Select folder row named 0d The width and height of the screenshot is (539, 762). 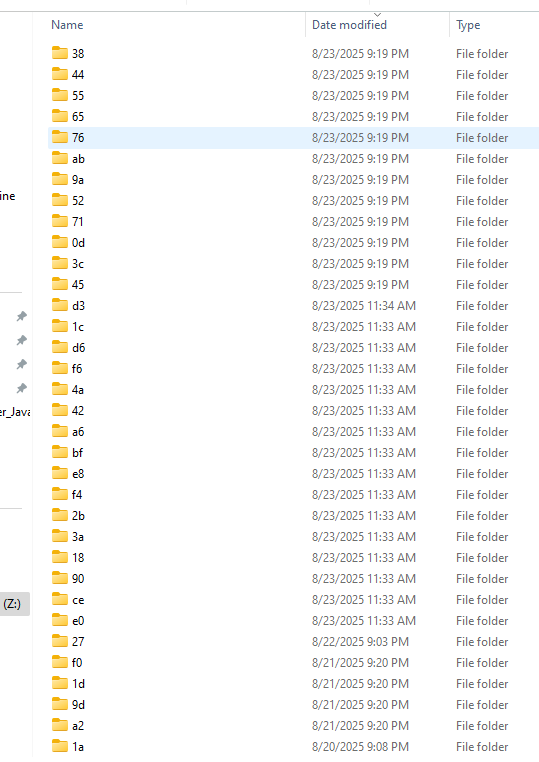click(294, 242)
